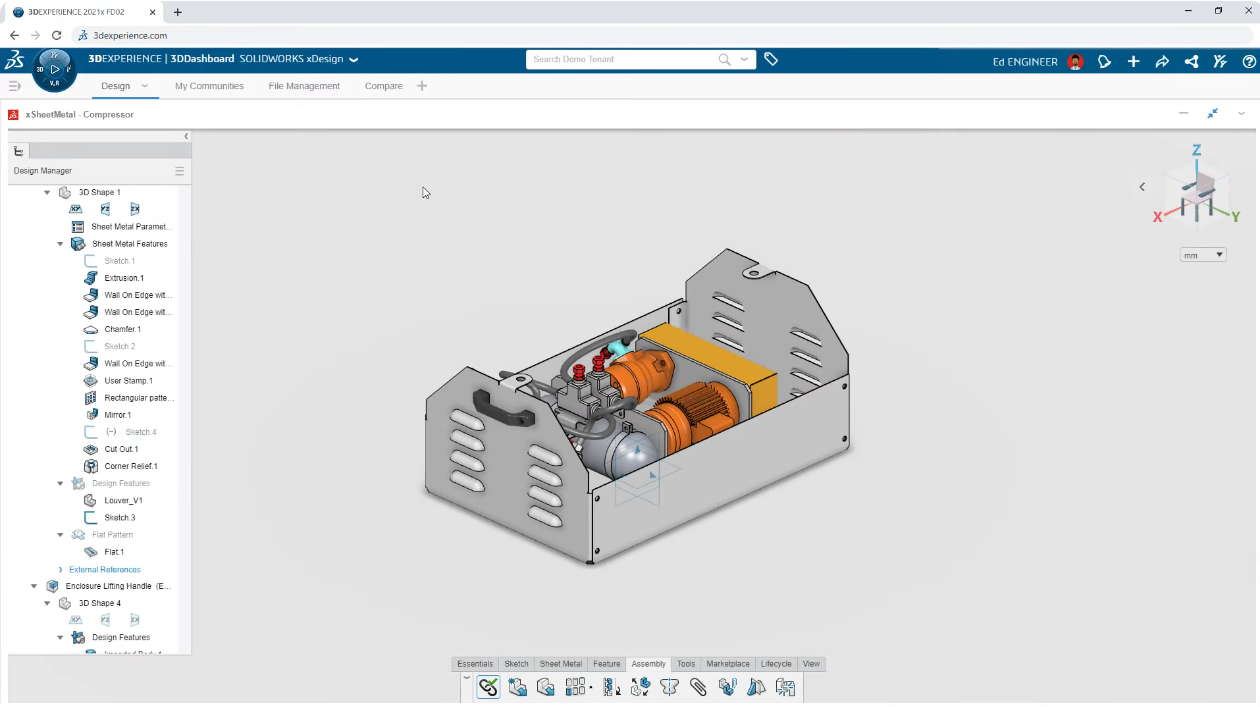Select the mate connection tool with green check
Screen dimensions: 1260x707
click(488, 687)
